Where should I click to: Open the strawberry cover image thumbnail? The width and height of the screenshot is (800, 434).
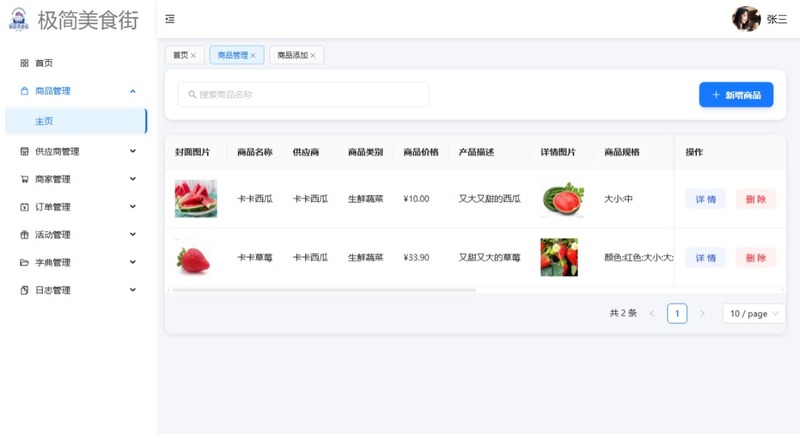pyautogui.click(x=194, y=258)
